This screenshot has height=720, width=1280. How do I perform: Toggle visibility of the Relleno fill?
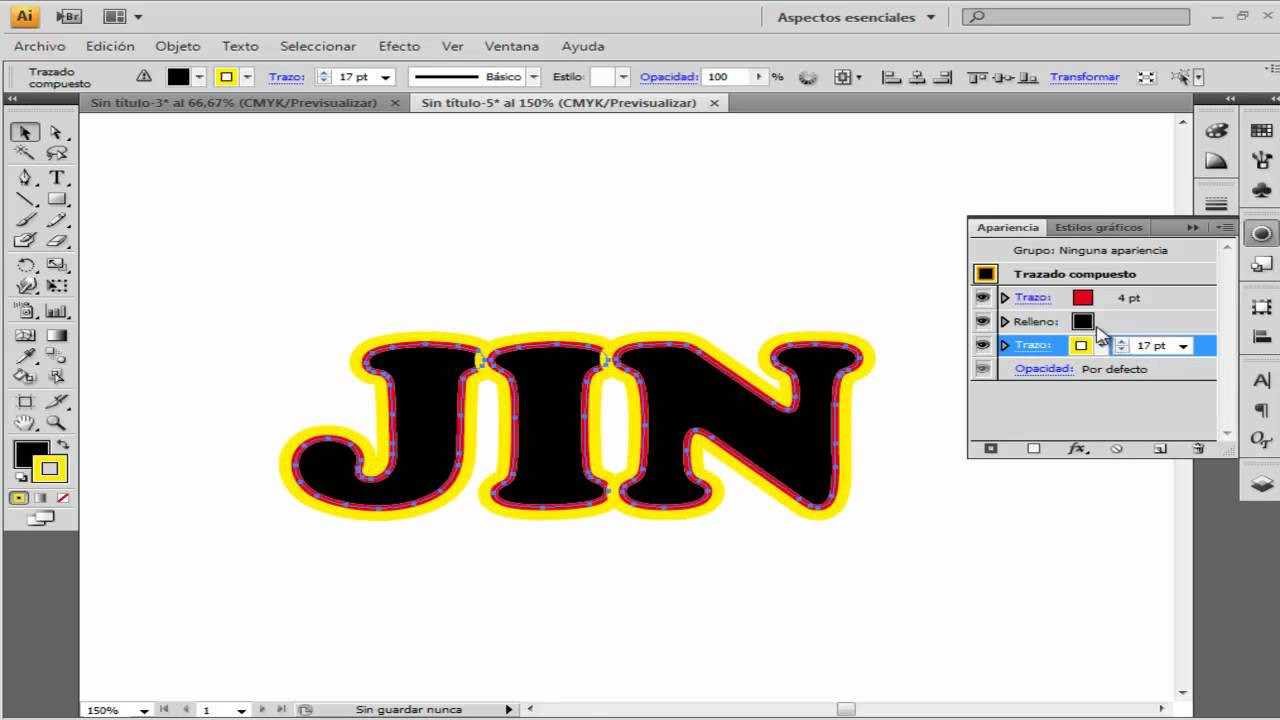(983, 322)
